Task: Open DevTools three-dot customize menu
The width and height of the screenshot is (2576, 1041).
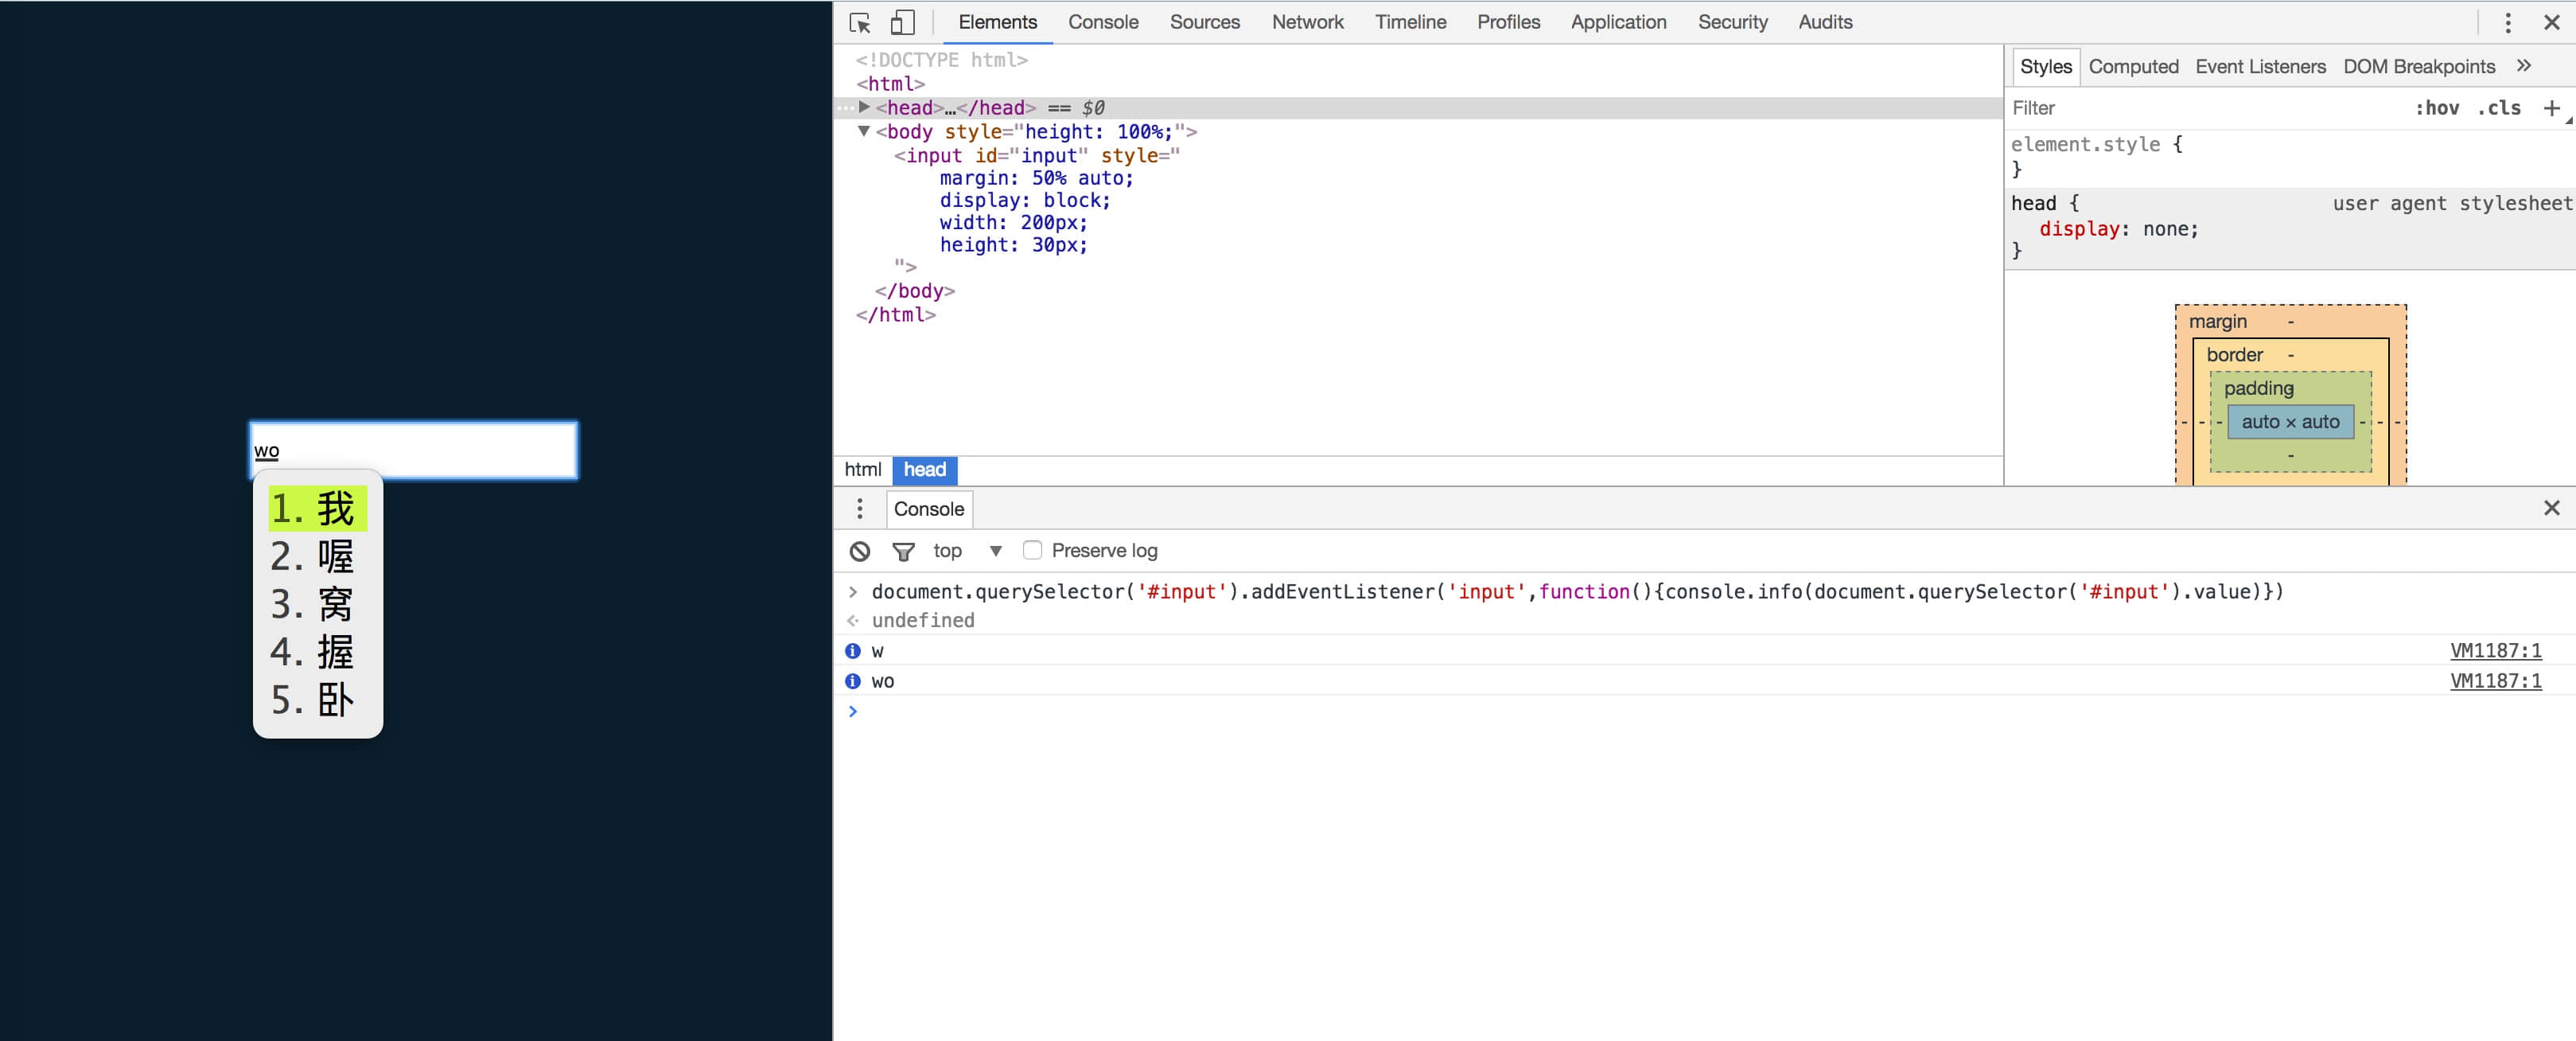Action: [x=2507, y=22]
